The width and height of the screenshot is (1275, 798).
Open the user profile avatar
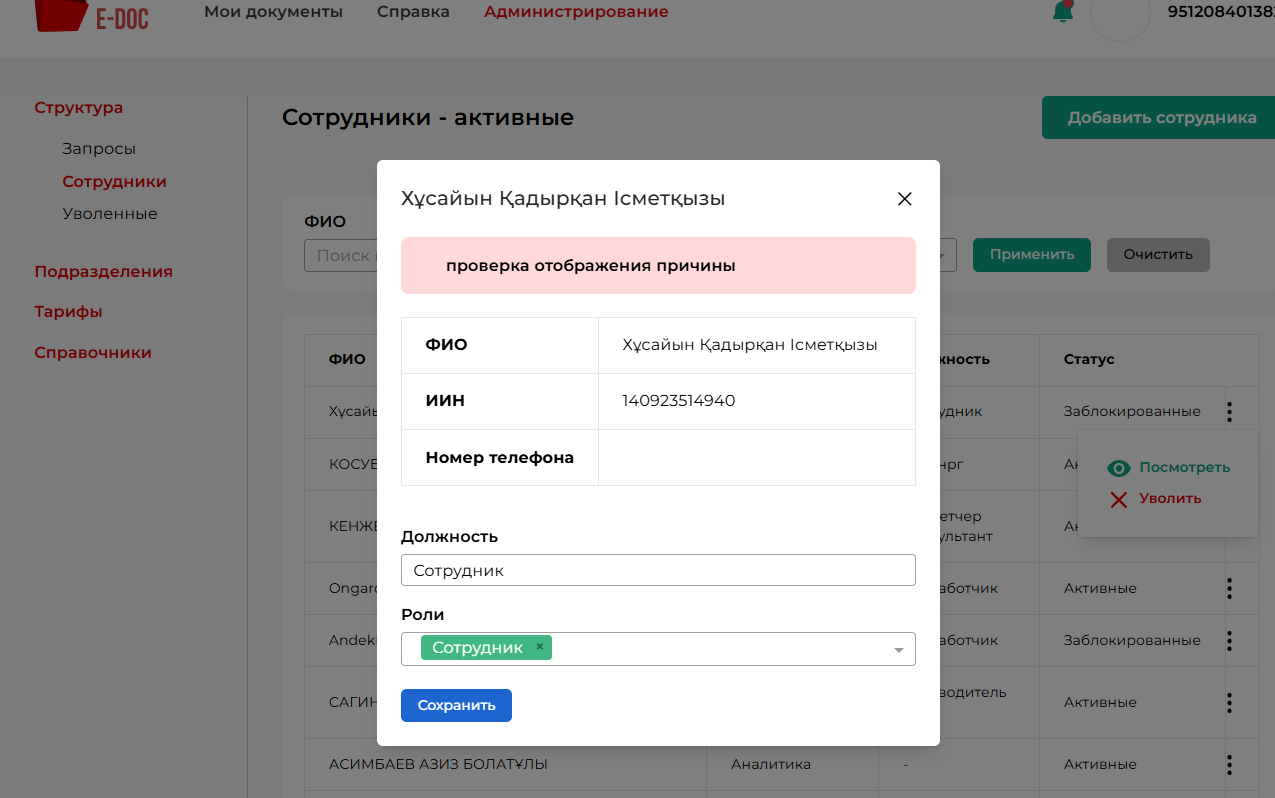pos(1119,15)
